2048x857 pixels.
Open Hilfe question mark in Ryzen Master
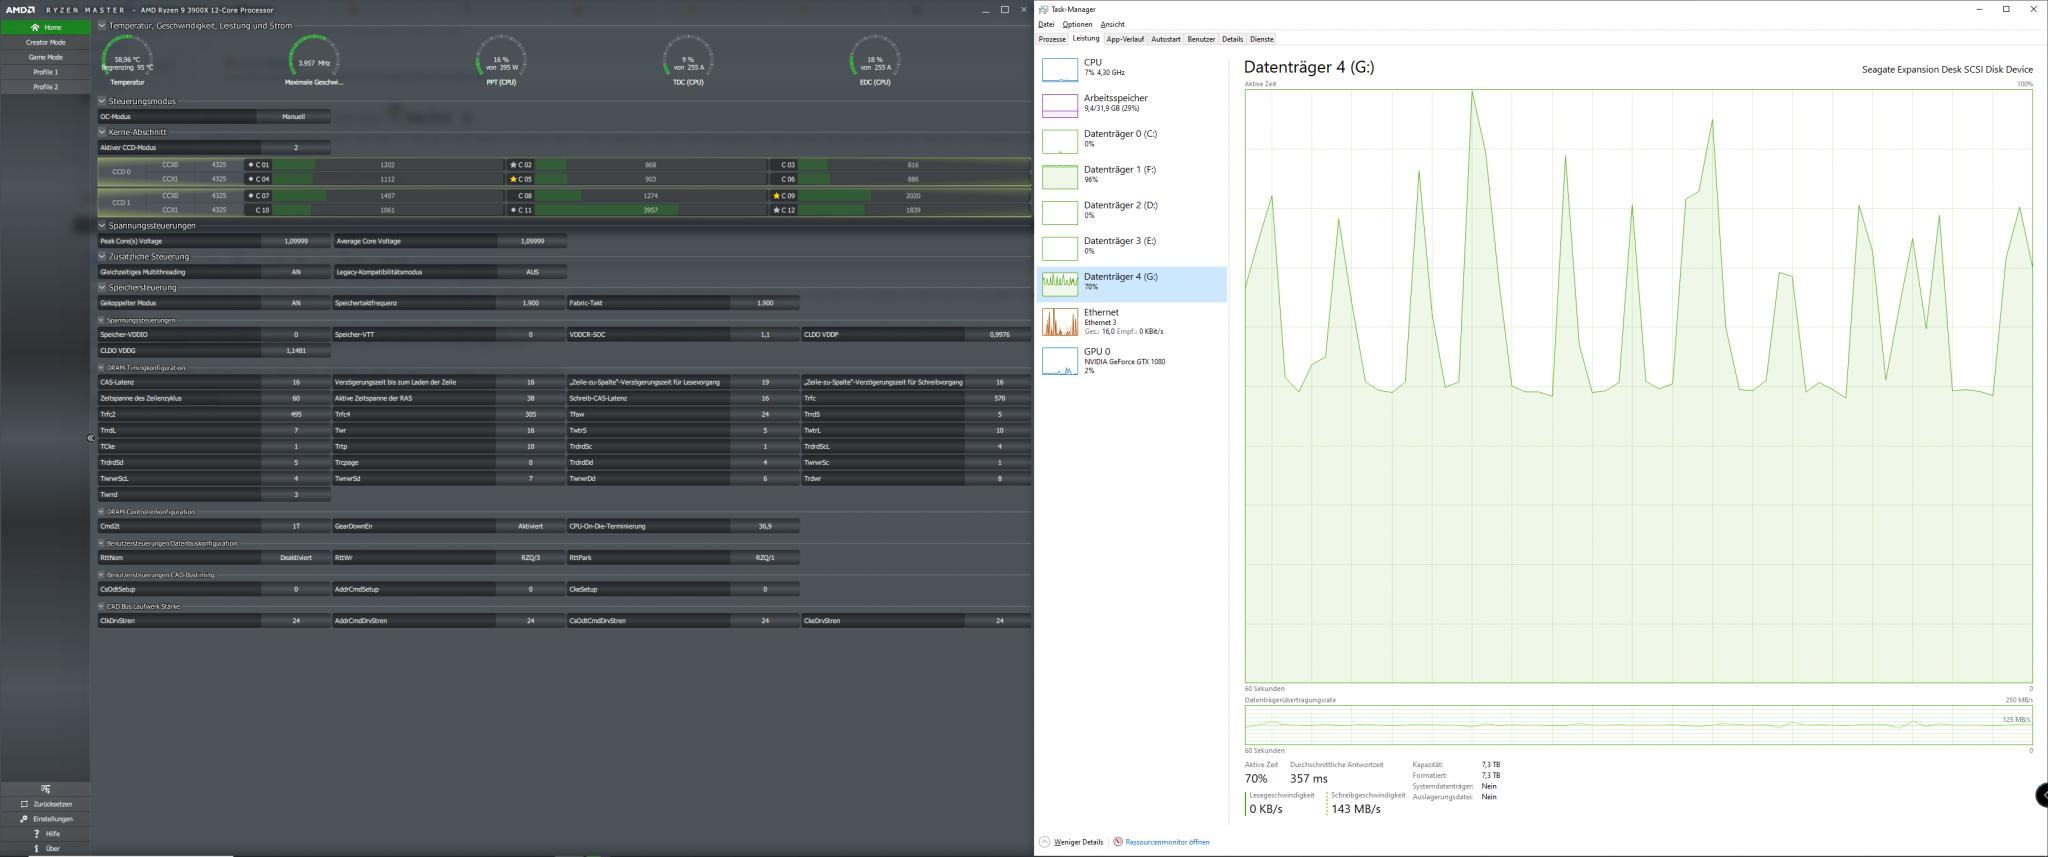pos(37,833)
